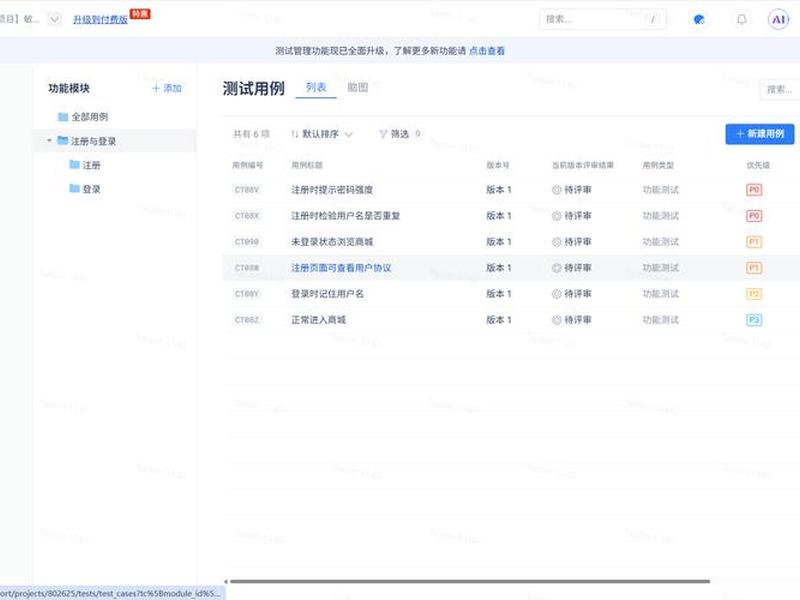800x600 pixels.
Task: Click P1 priority badge for 注册页面可查看用户协议
Action: (x=754, y=268)
